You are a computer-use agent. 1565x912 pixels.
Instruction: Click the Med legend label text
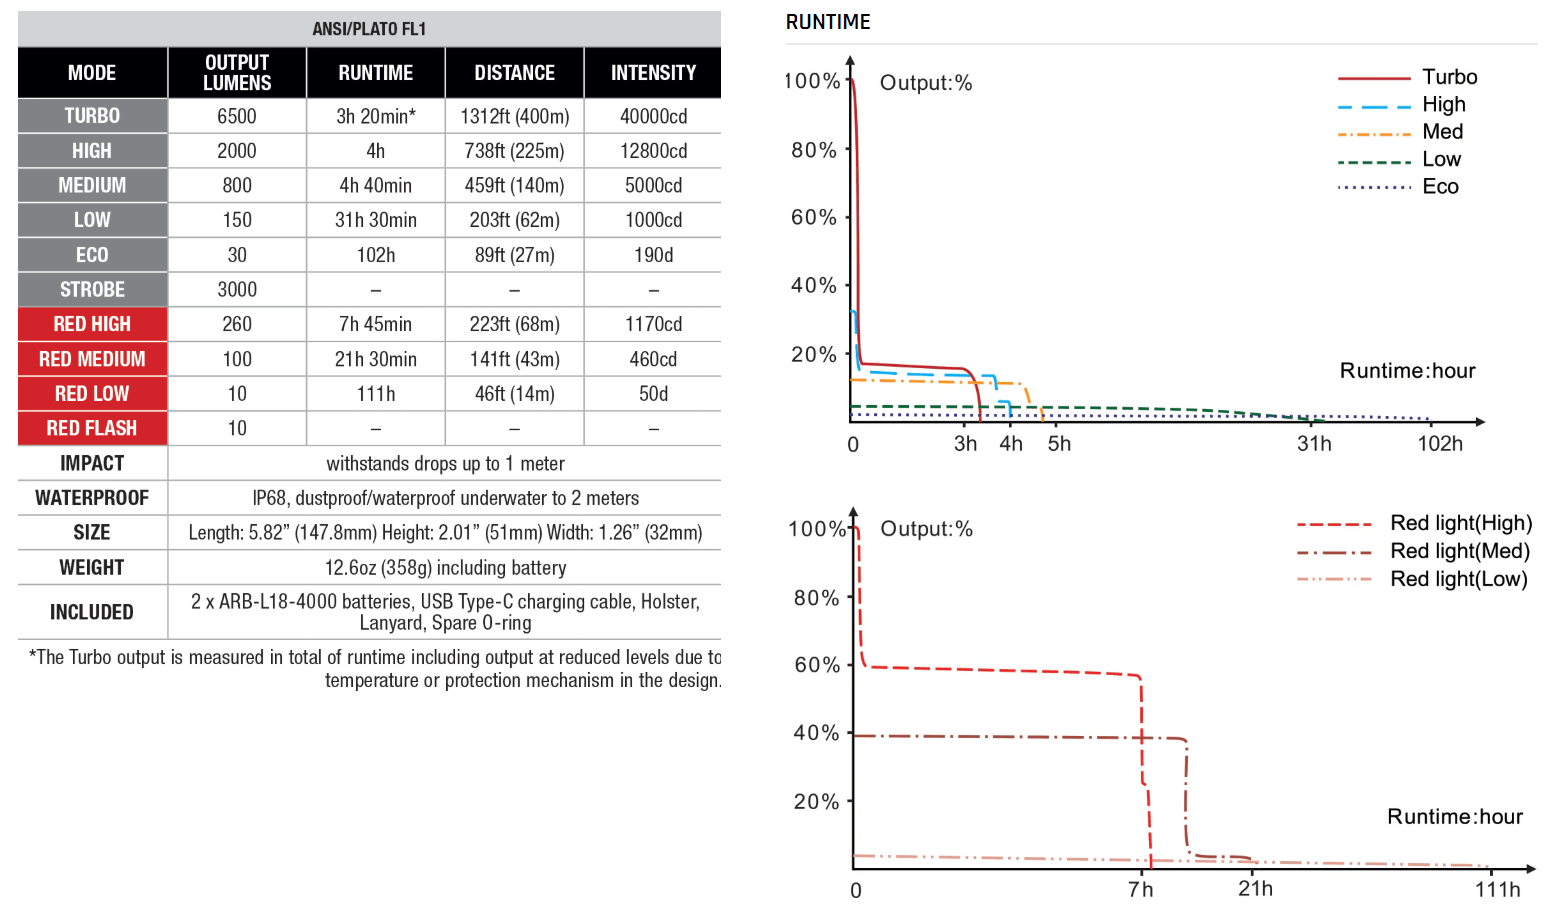click(x=1442, y=132)
